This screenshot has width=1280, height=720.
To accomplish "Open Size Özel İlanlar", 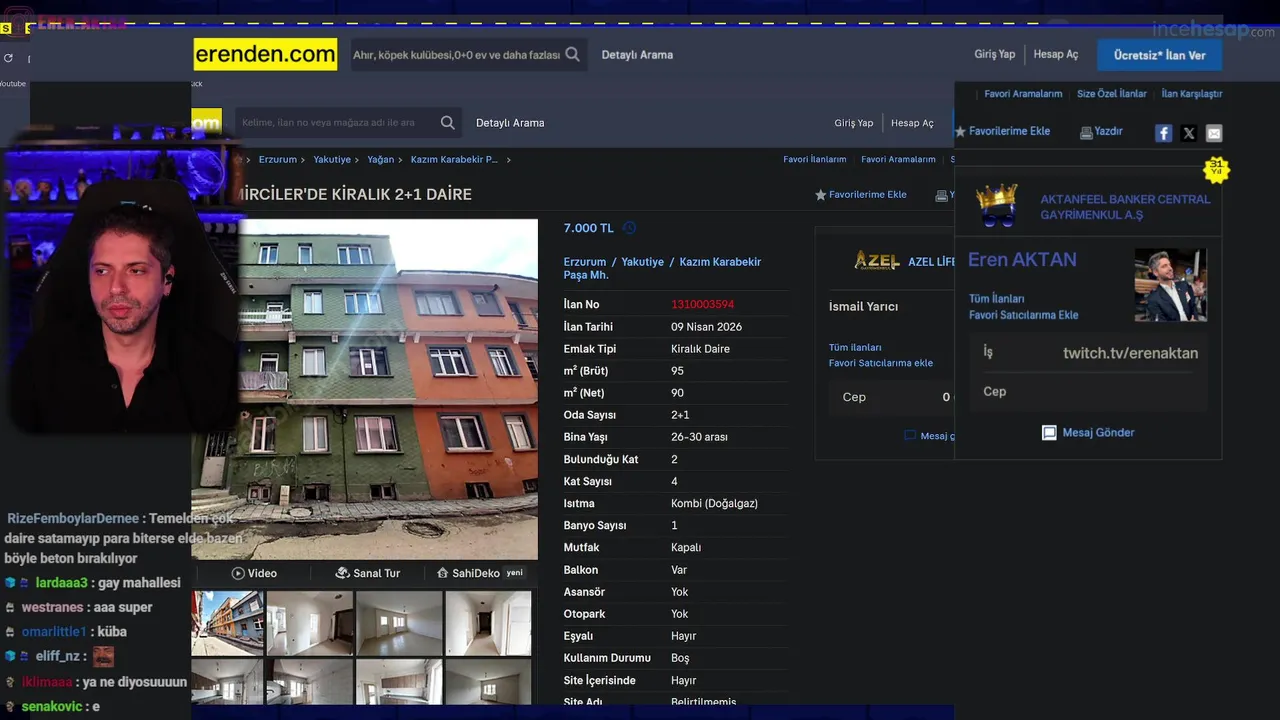I will [x=1112, y=94].
